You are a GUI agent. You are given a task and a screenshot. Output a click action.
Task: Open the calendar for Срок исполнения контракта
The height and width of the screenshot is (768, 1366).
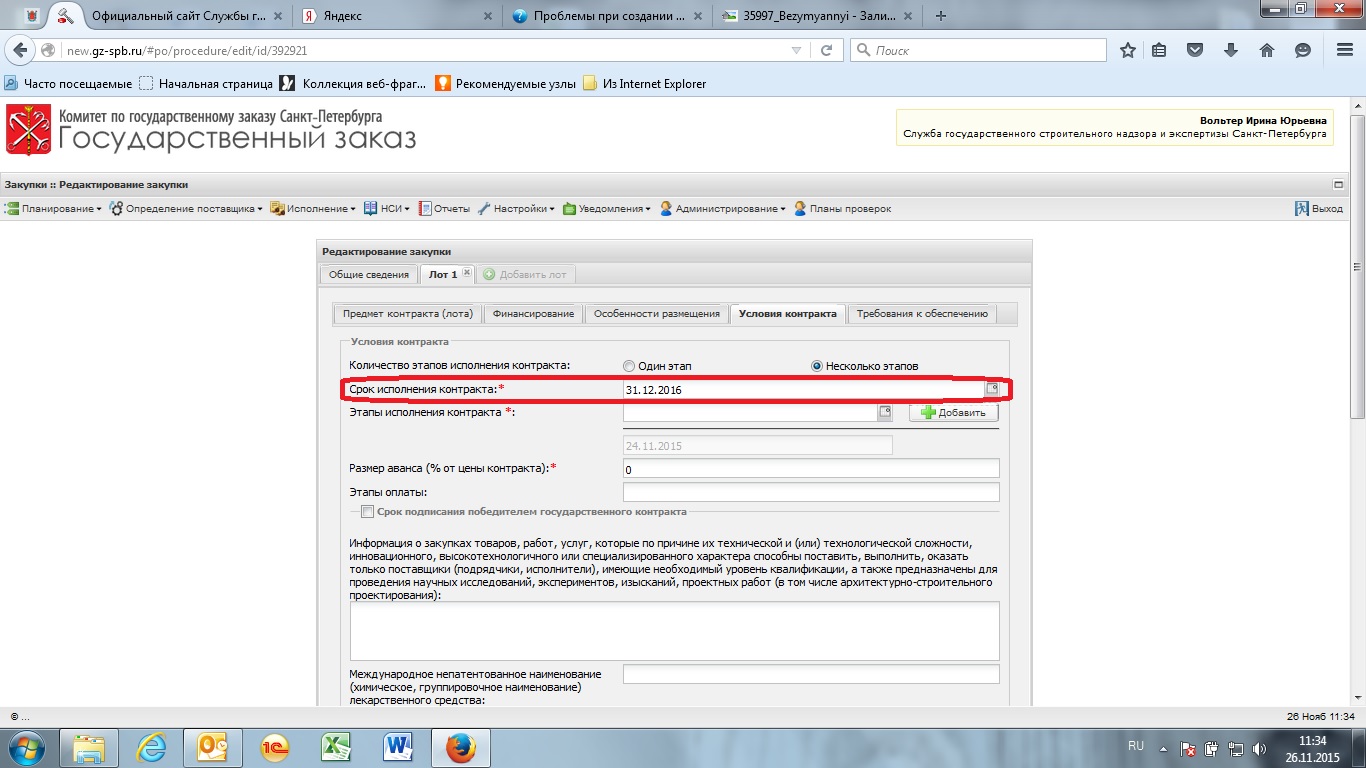click(993, 389)
